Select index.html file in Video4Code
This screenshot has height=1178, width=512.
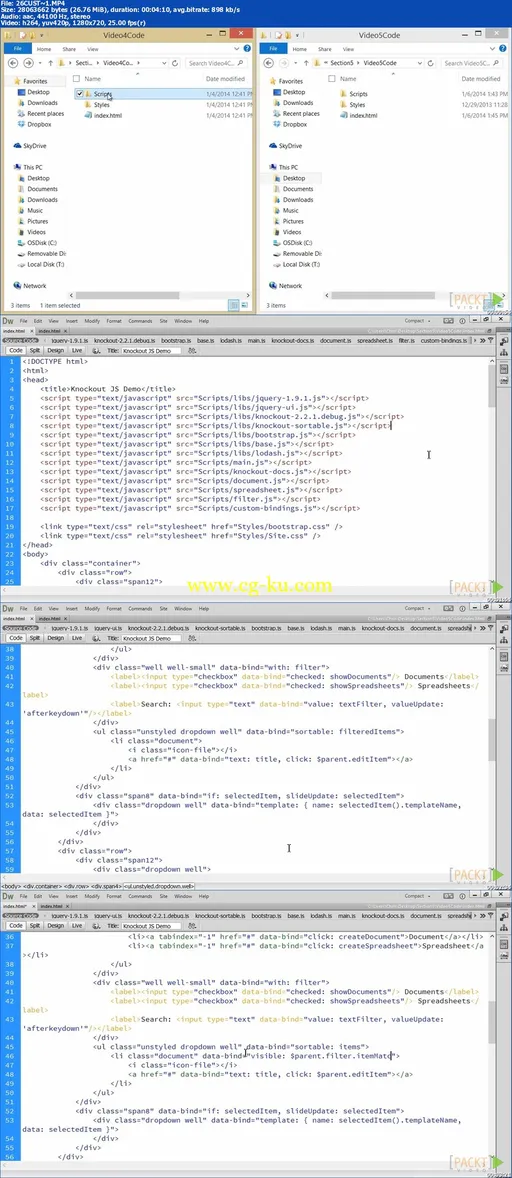pyautogui.click(x=104, y=116)
